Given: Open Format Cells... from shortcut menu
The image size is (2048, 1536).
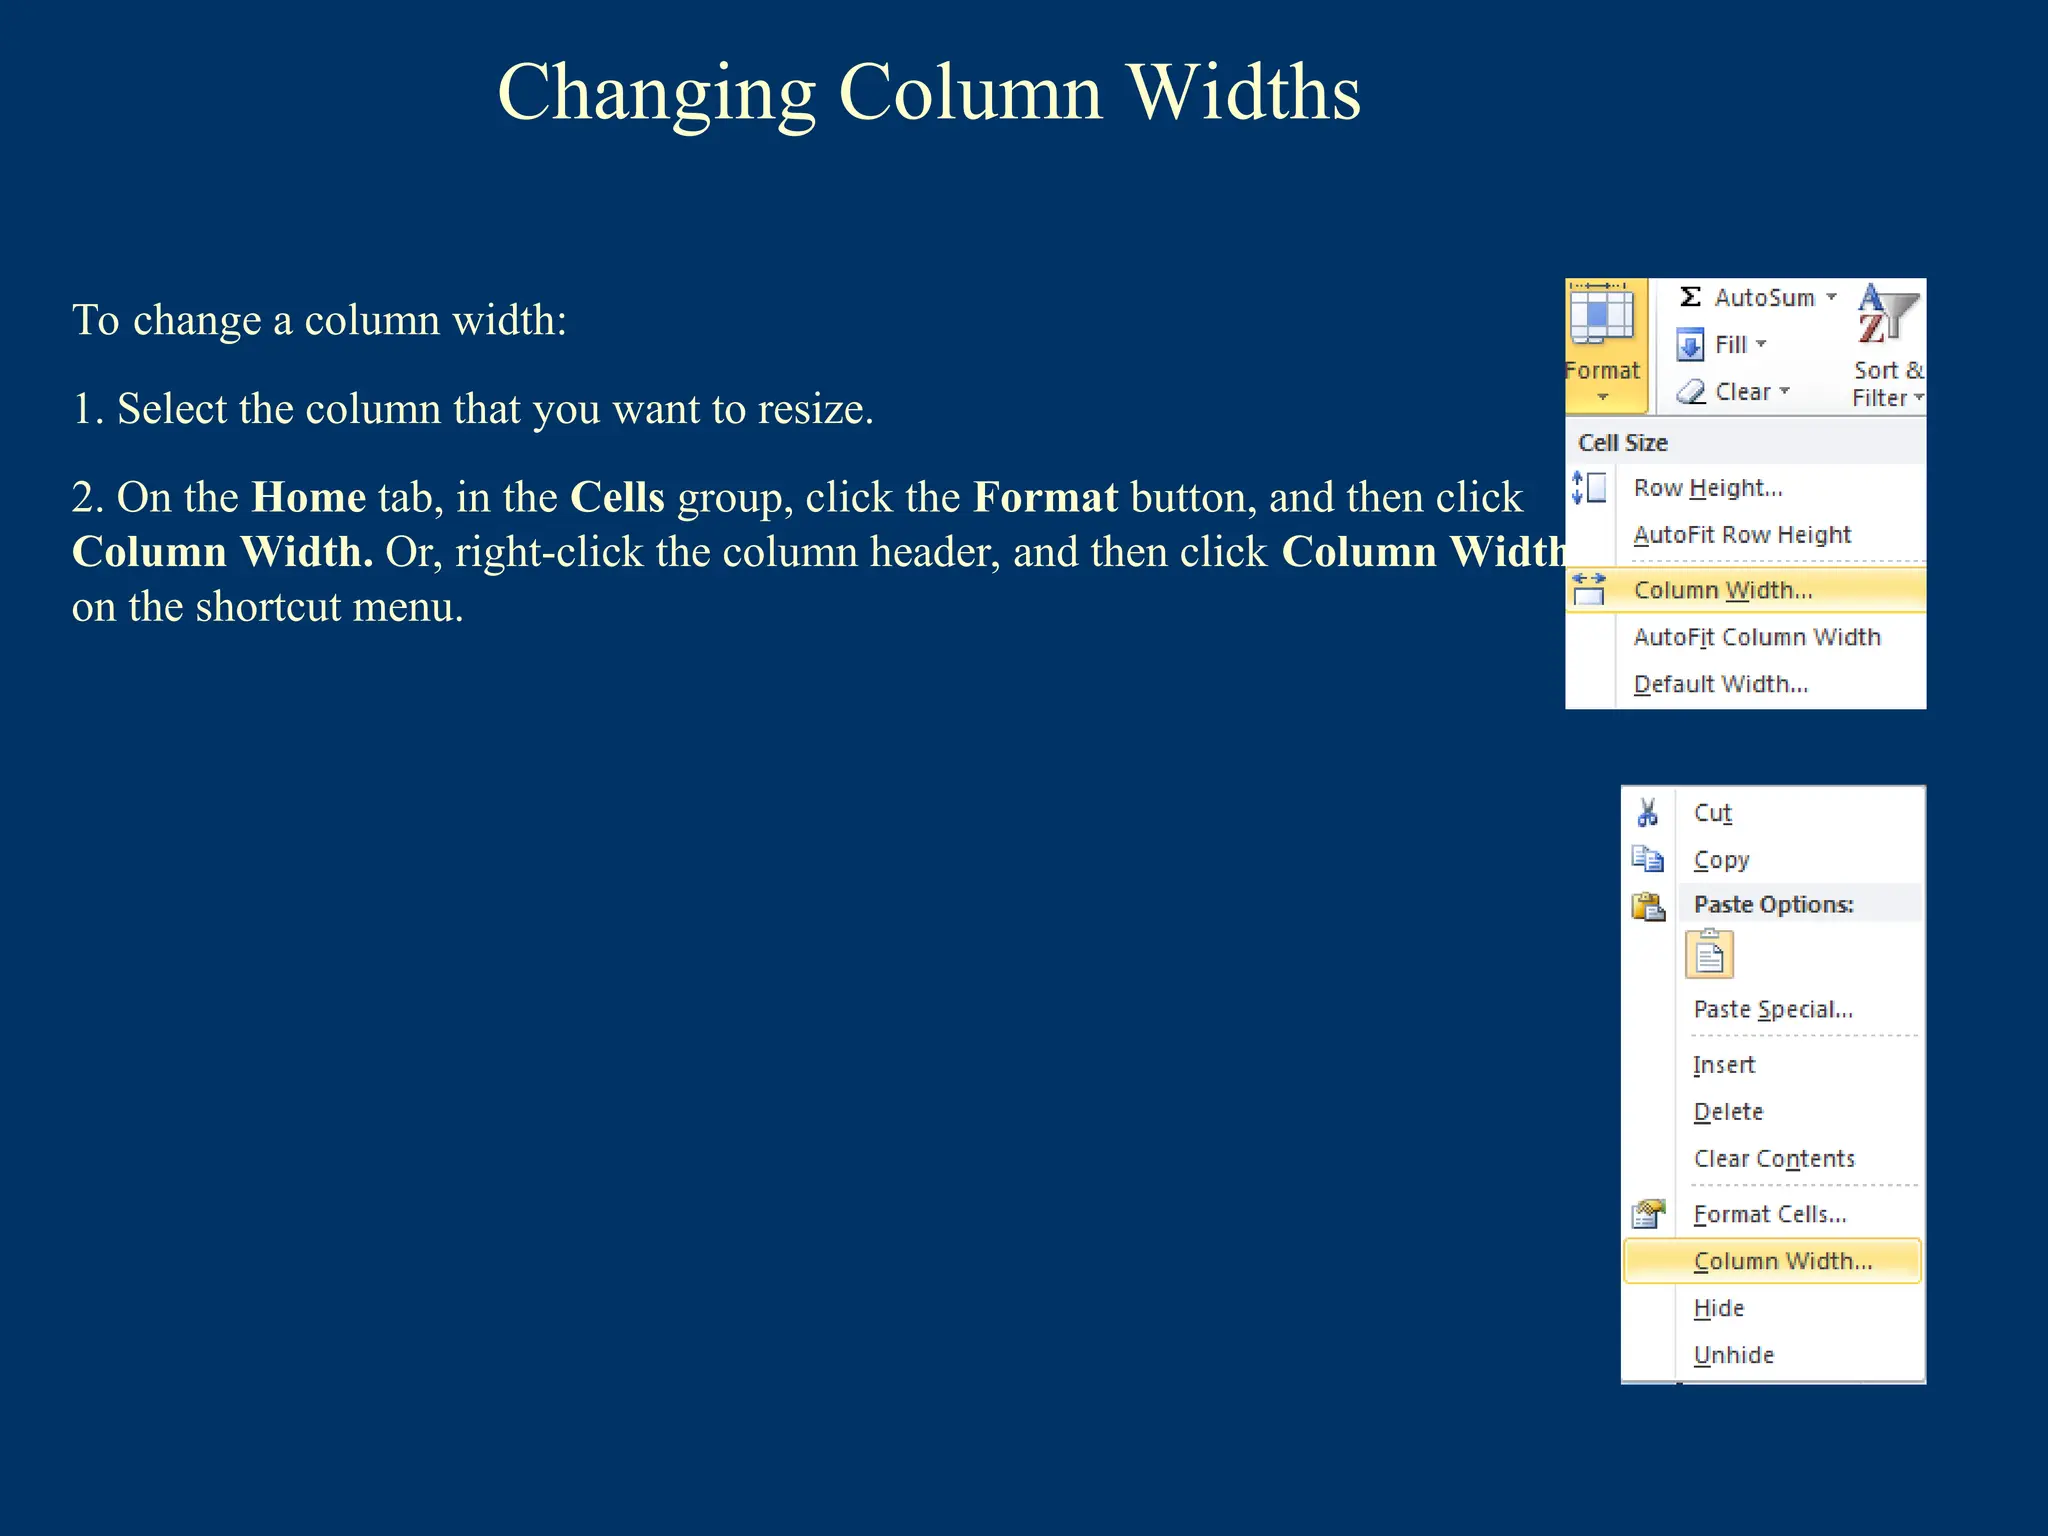Looking at the screenshot, I should (1773, 1214).
